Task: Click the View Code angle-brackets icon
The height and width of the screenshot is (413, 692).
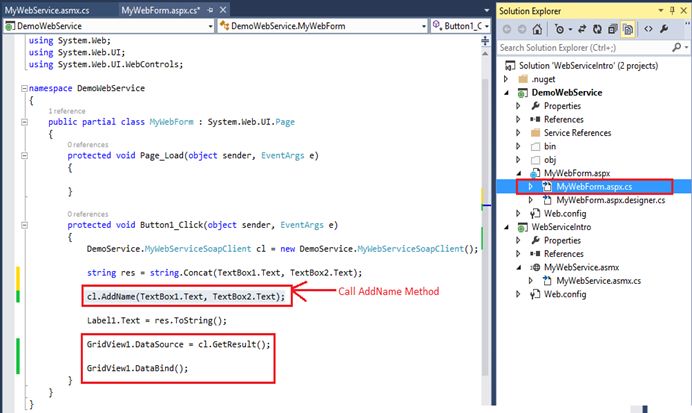Action: pos(648,29)
